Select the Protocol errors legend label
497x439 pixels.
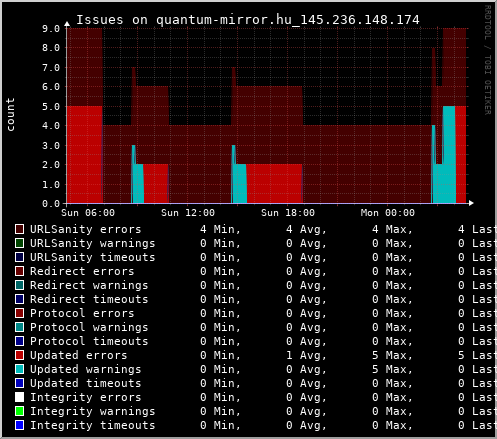pos(82,313)
